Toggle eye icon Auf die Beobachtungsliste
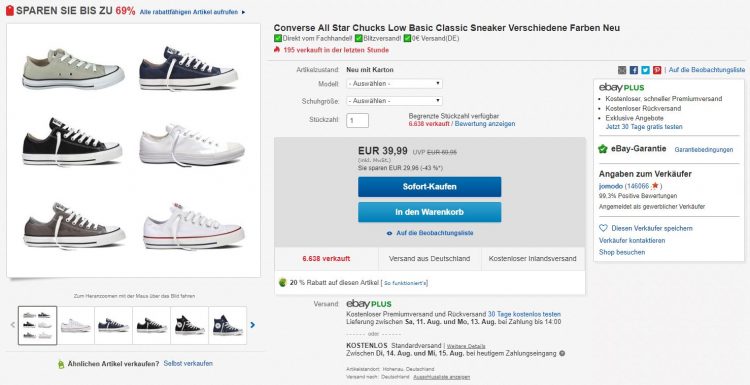The image size is (750, 385). tap(389, 233)
